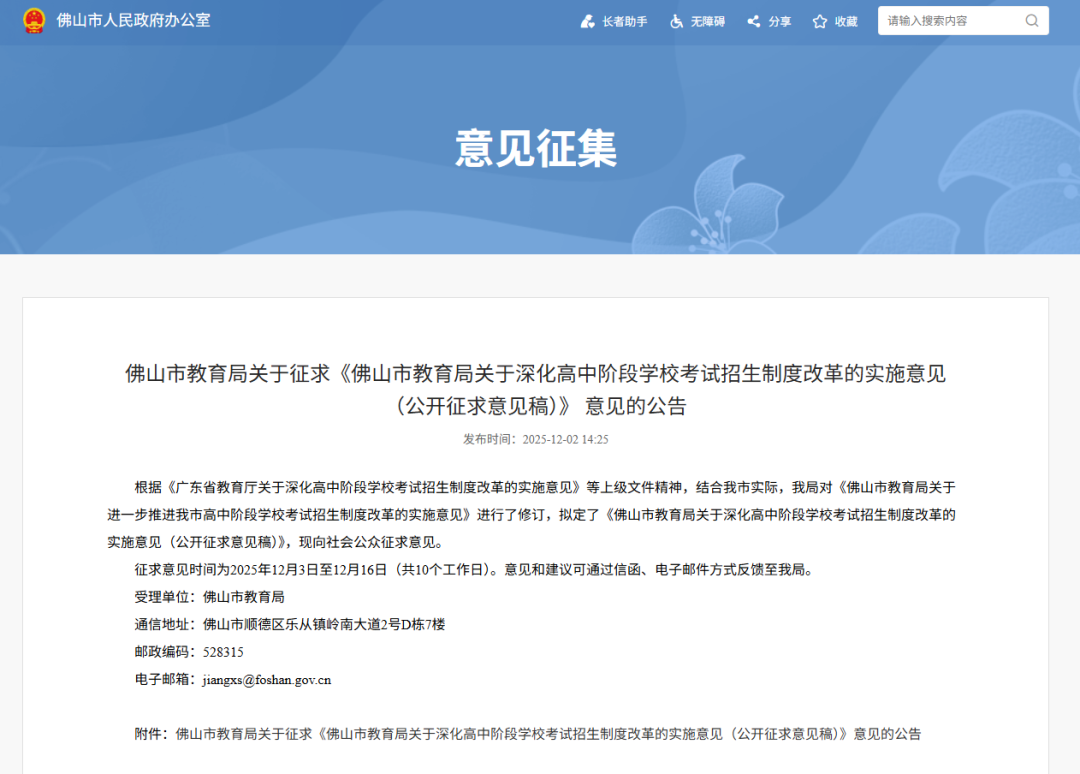Select the 无障碍 text label
The width and height of the screenshot is (1080, 774).
tap(707, 21)
